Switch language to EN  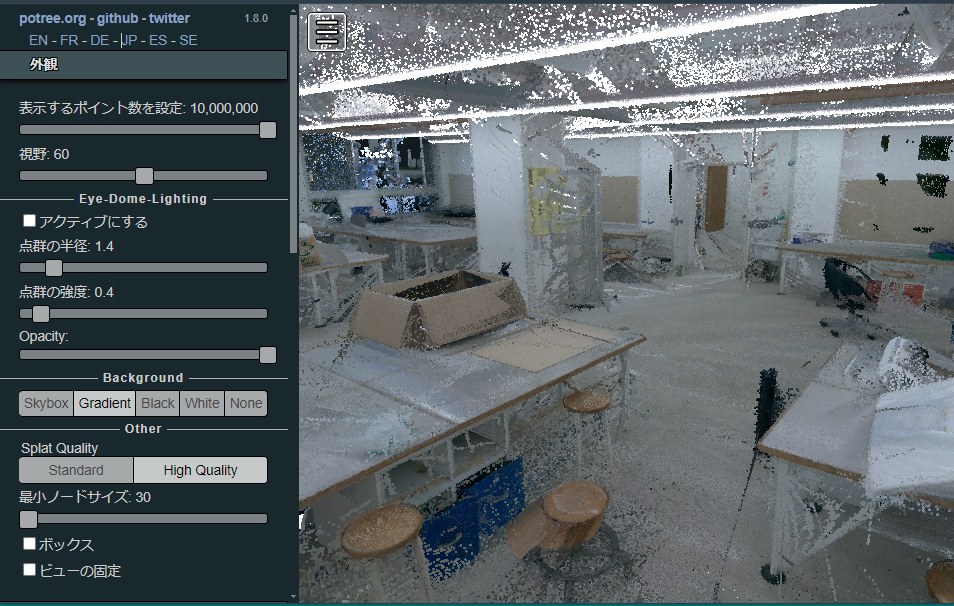point(38,40)
